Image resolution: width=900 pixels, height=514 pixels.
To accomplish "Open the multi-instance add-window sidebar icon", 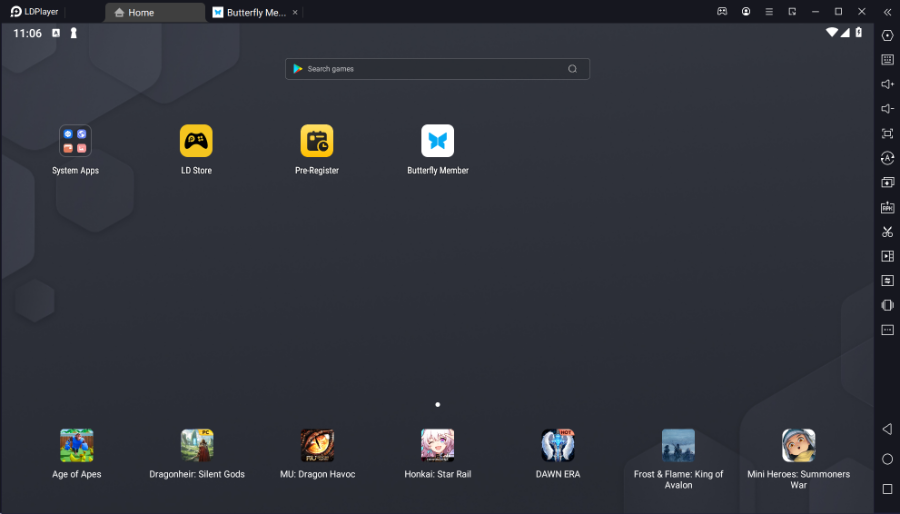I will click(x=887, y=182).
